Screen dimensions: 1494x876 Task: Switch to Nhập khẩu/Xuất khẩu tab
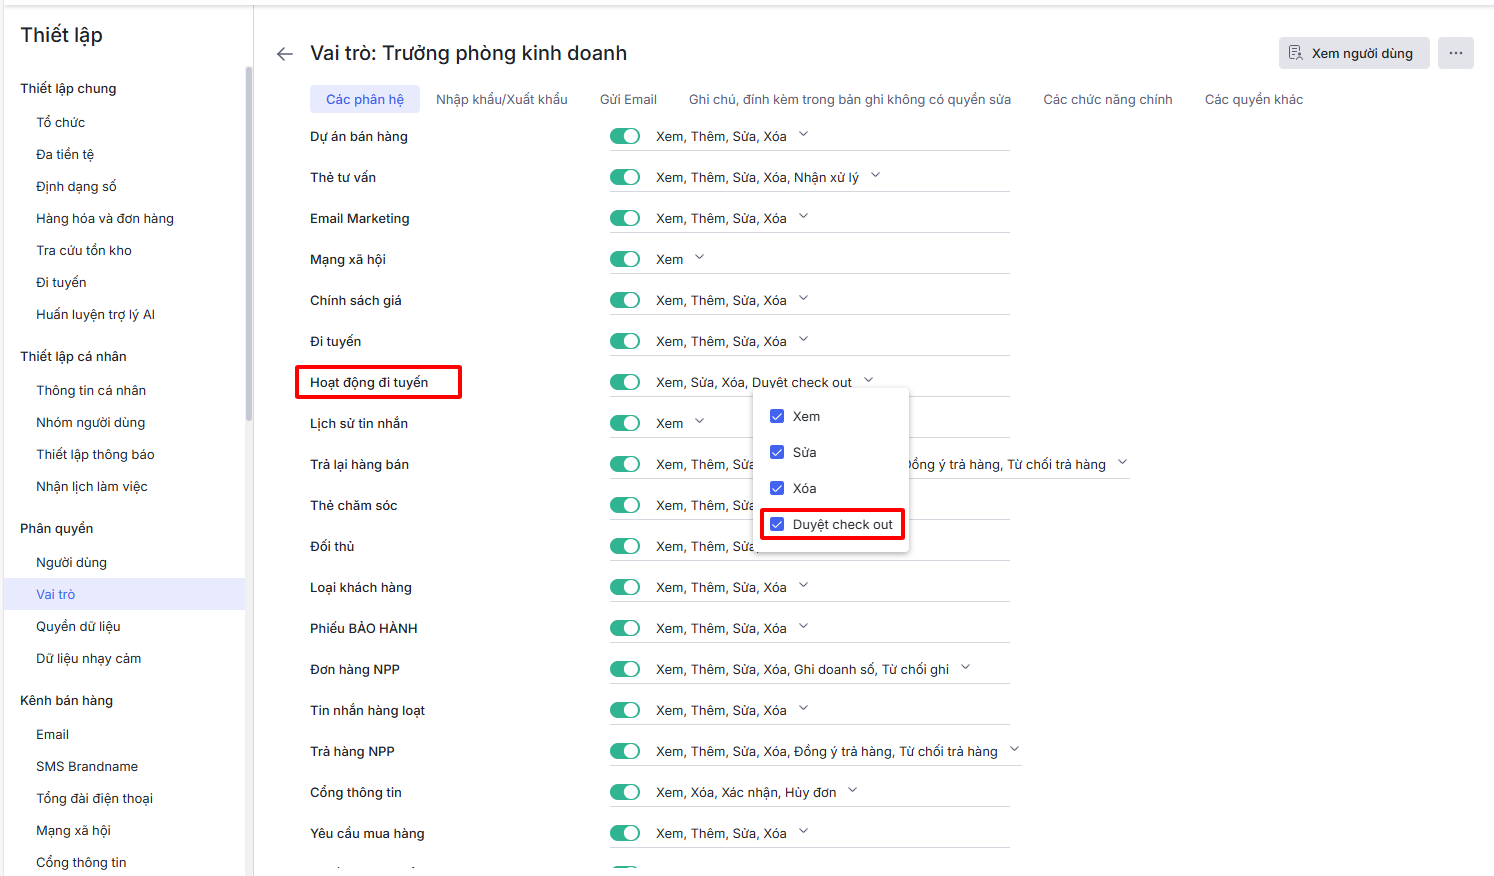pos(501,99)
